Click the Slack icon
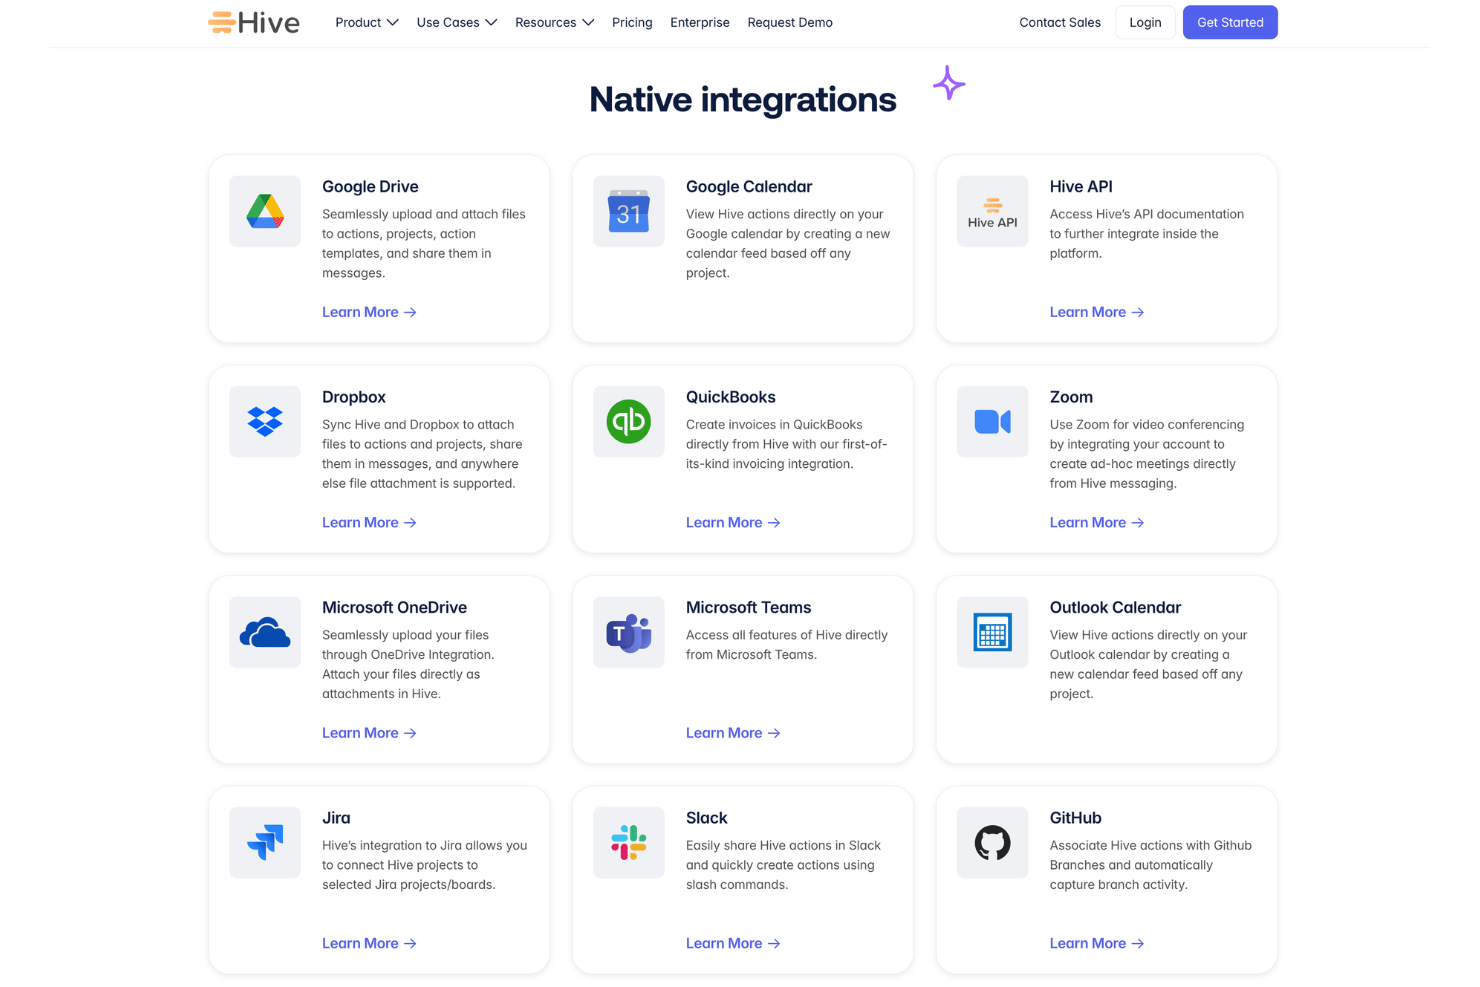 coord(629,843)
